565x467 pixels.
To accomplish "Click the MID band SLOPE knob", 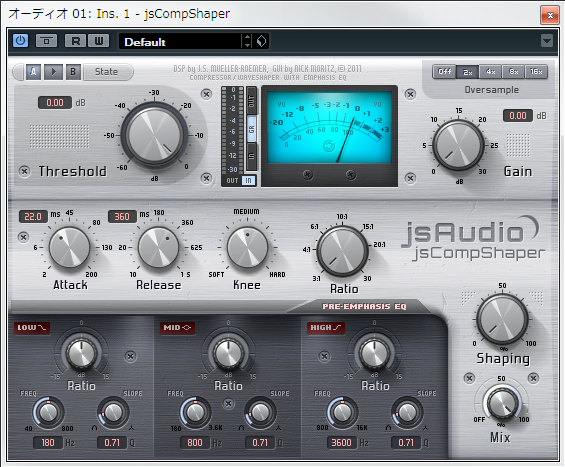I will click(260, 412).
